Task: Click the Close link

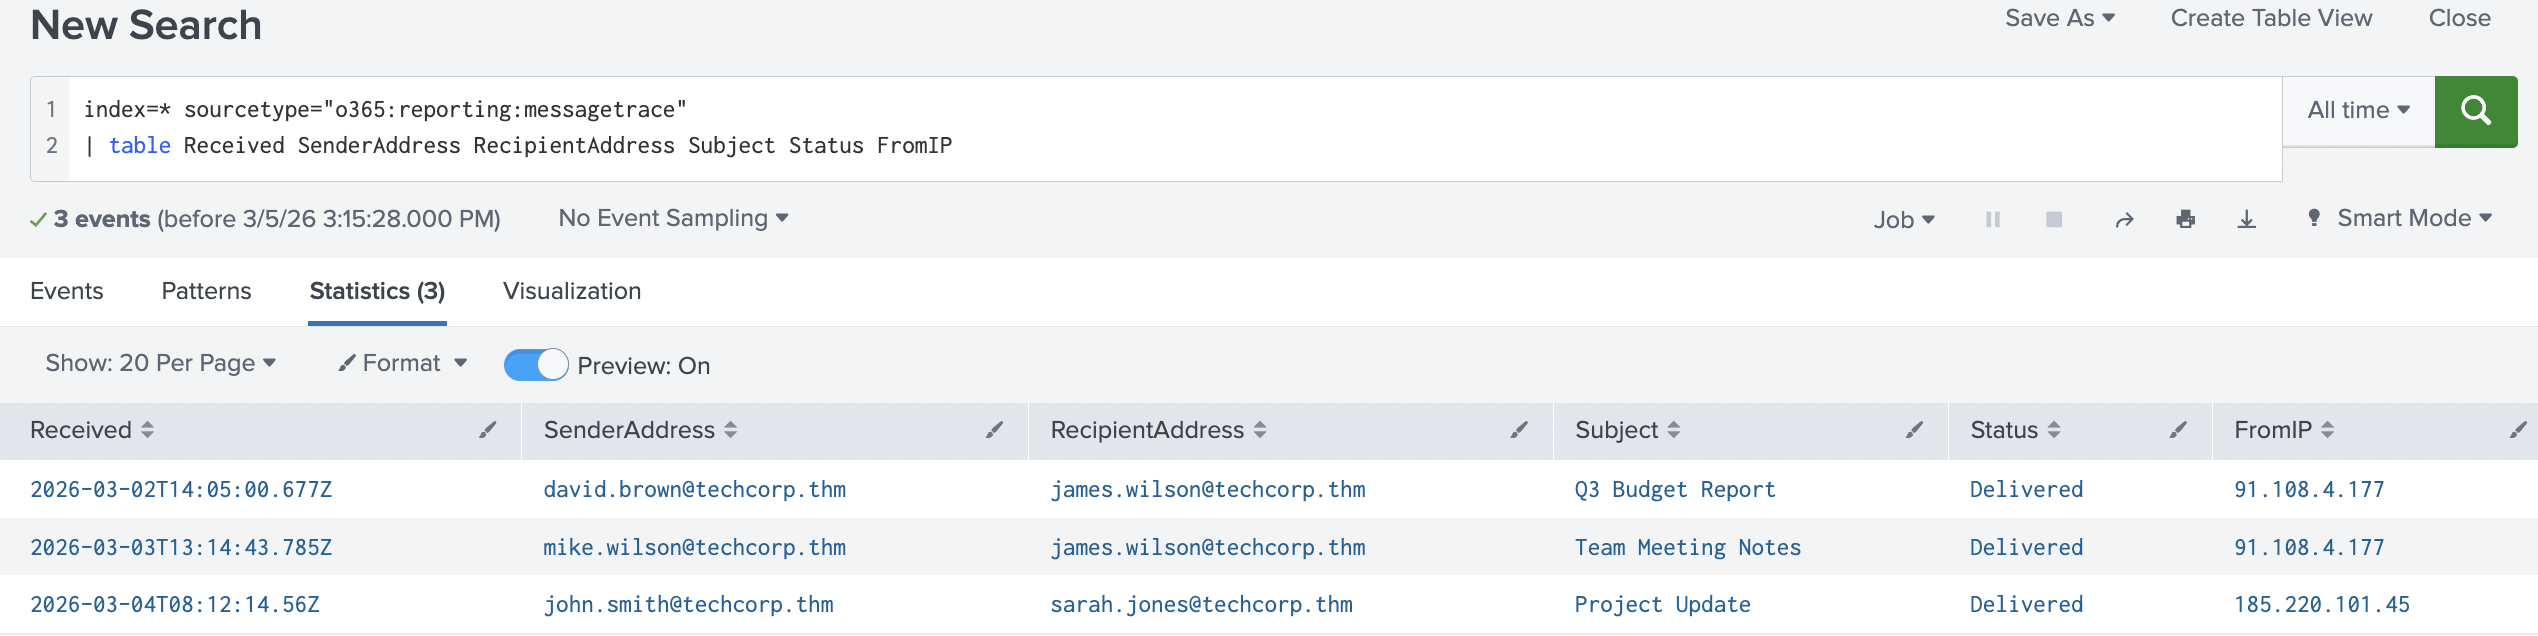Action: [x=2459, y=18]
